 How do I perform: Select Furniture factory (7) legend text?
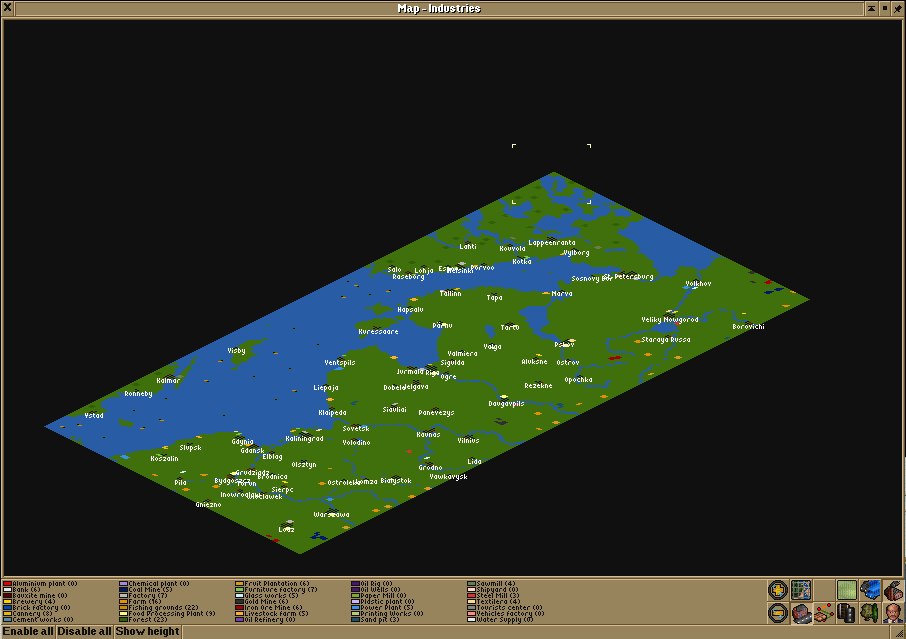click(281, 589)
